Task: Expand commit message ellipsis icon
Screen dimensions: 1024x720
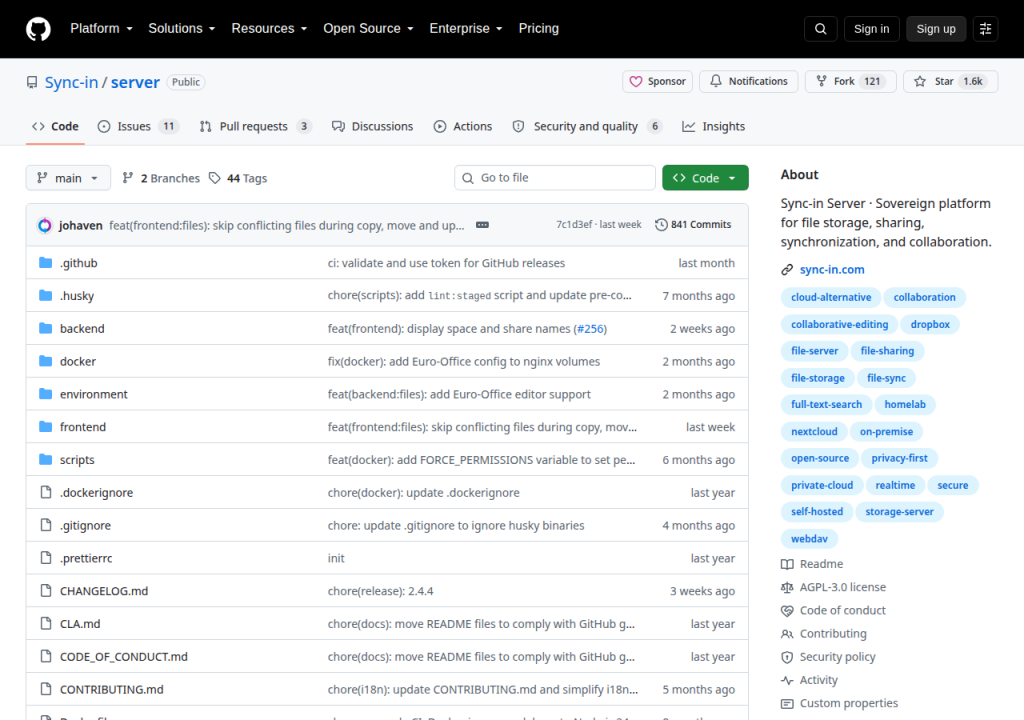Action: click(482, 225)
